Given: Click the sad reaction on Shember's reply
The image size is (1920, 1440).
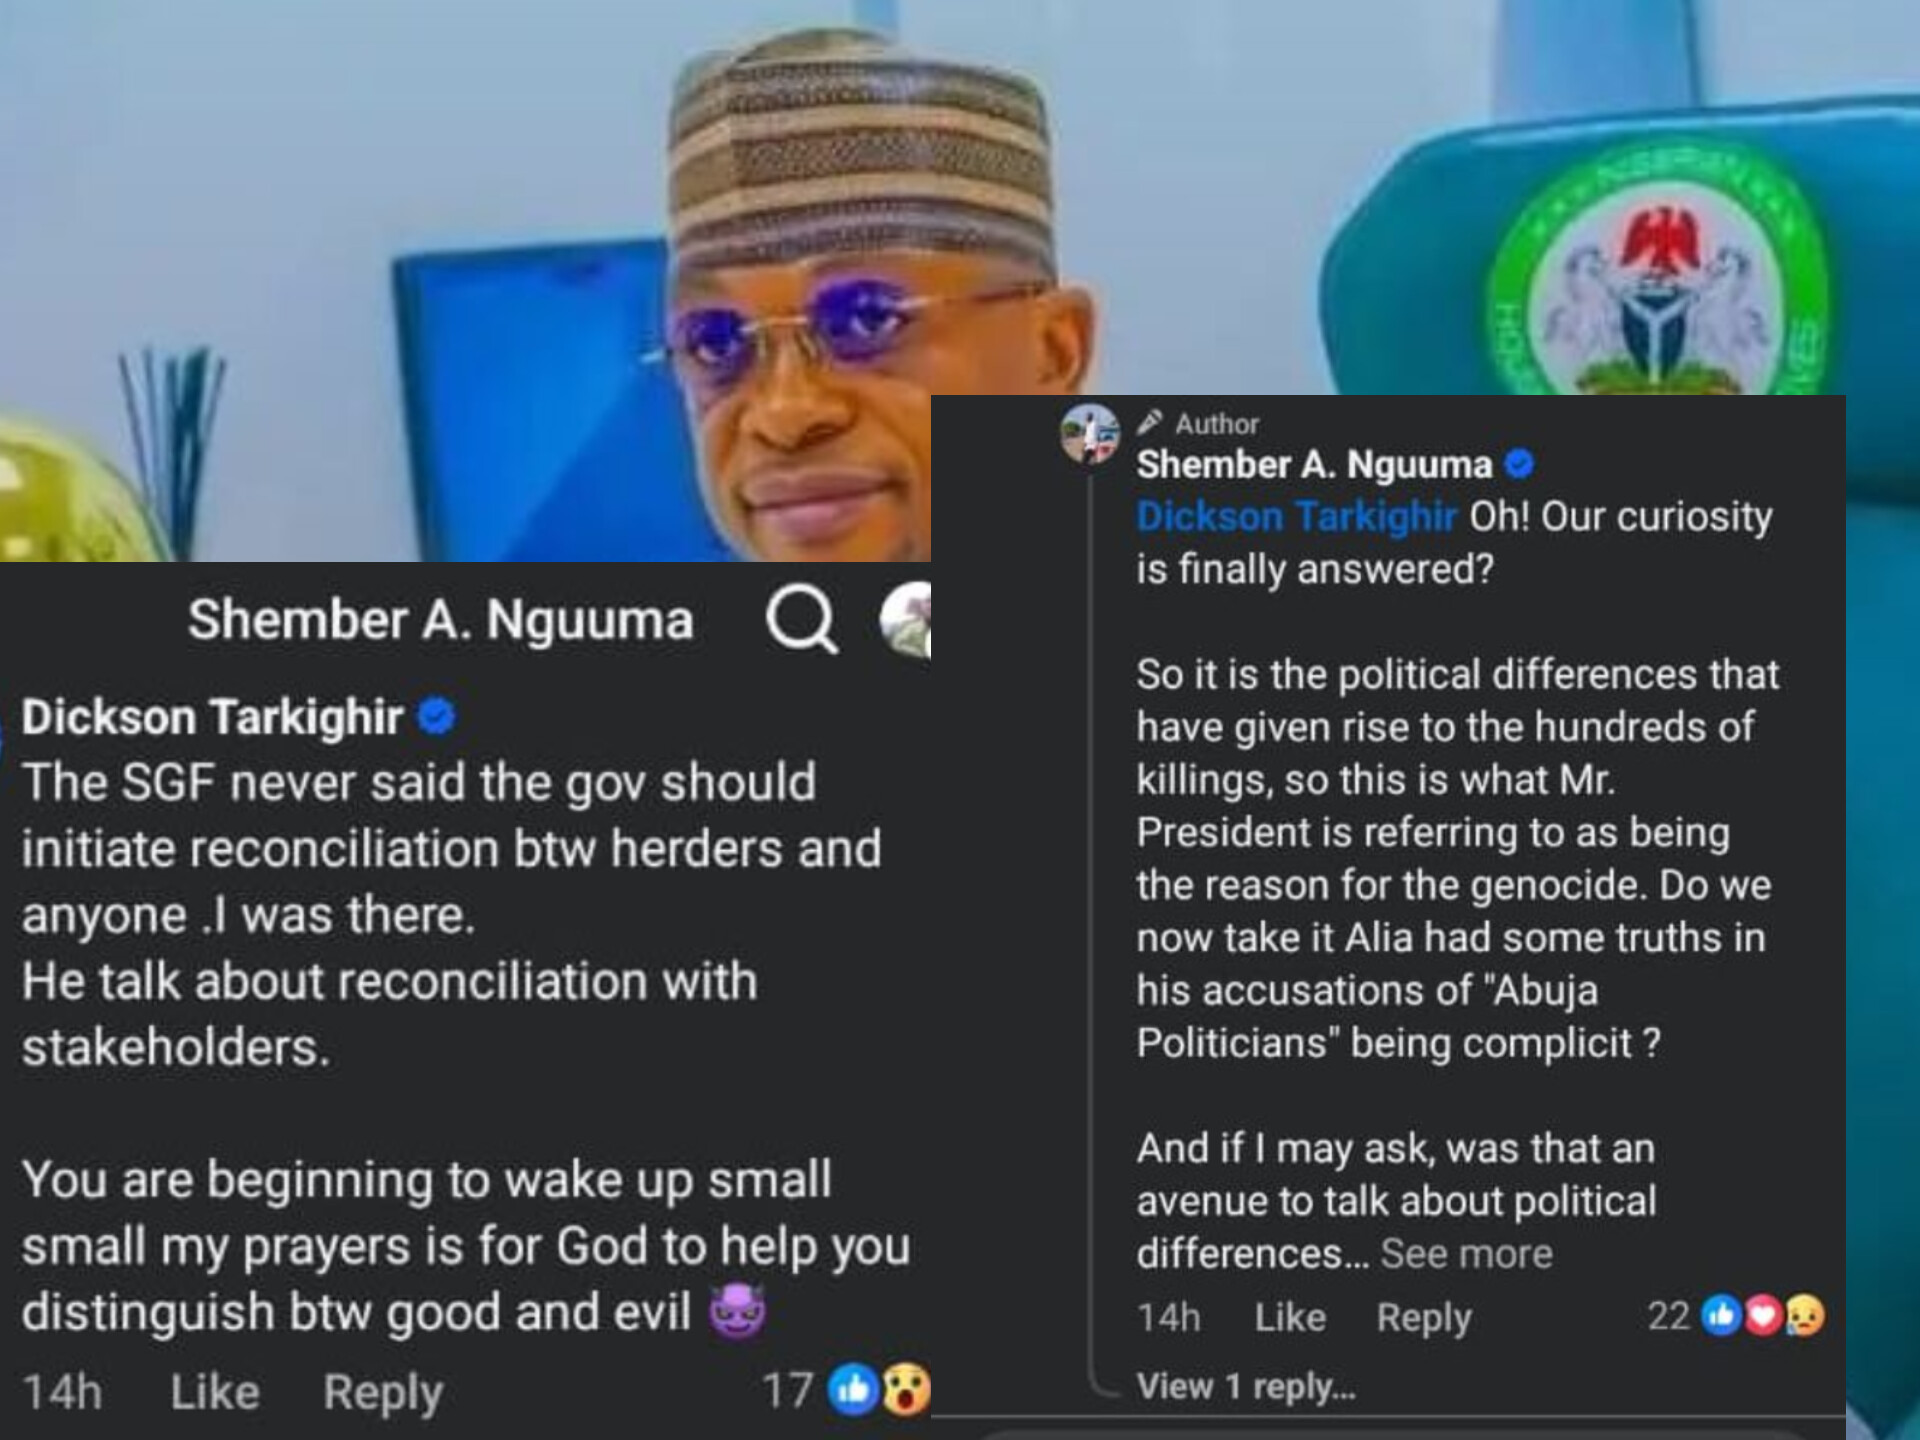Looking at the screenshot, I should pyautogui.click(x=1805, y=1316).
